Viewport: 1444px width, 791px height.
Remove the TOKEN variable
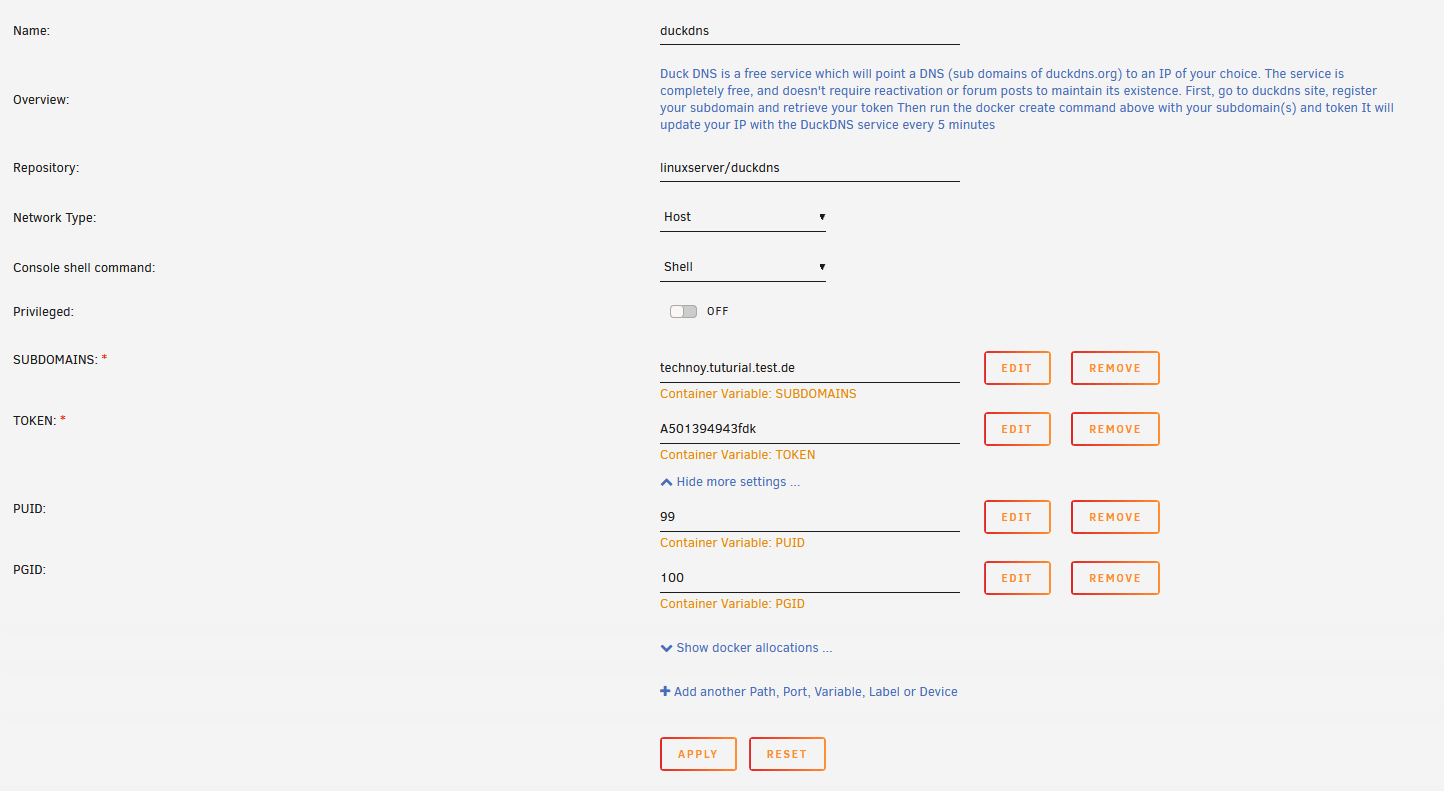(x=1115, y=429)
